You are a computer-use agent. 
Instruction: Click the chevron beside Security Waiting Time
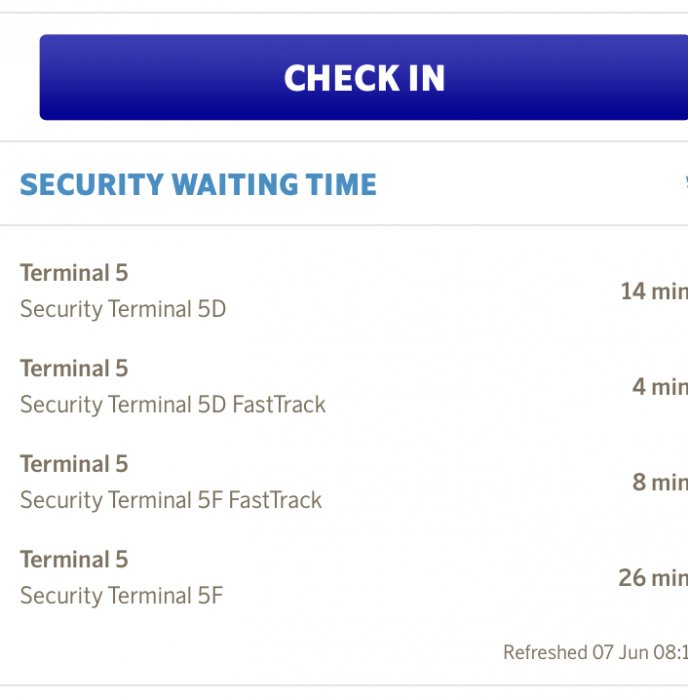(x=685, y=184)
